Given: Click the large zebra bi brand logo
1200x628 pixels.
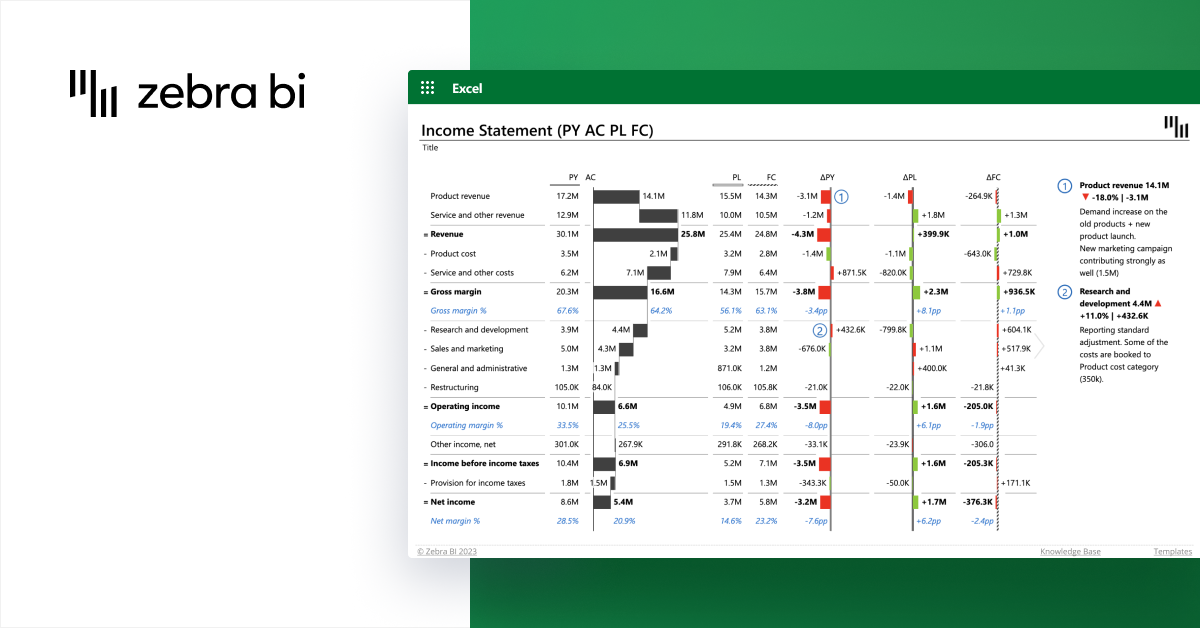Looking at the screenshot, I should (x=187, y=94).
